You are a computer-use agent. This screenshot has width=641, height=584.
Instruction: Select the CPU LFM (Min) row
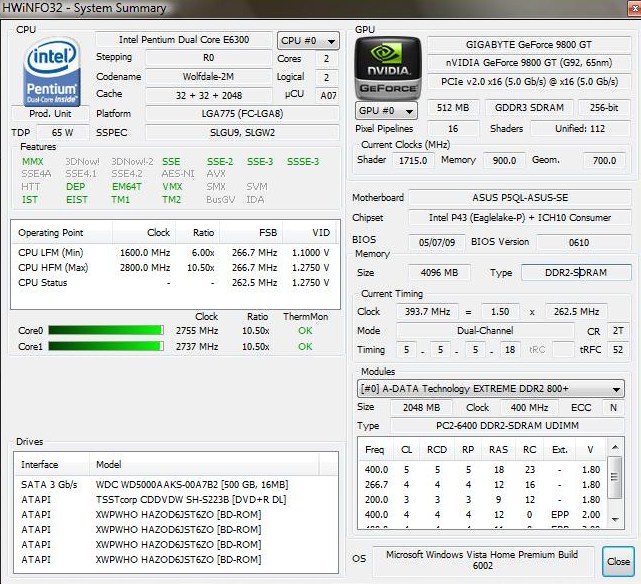pos(174,253)
